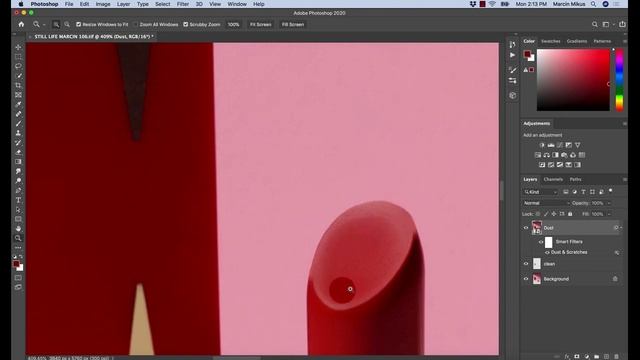Open search icon in options bar

pyautogui.click(x=595, y=24)
